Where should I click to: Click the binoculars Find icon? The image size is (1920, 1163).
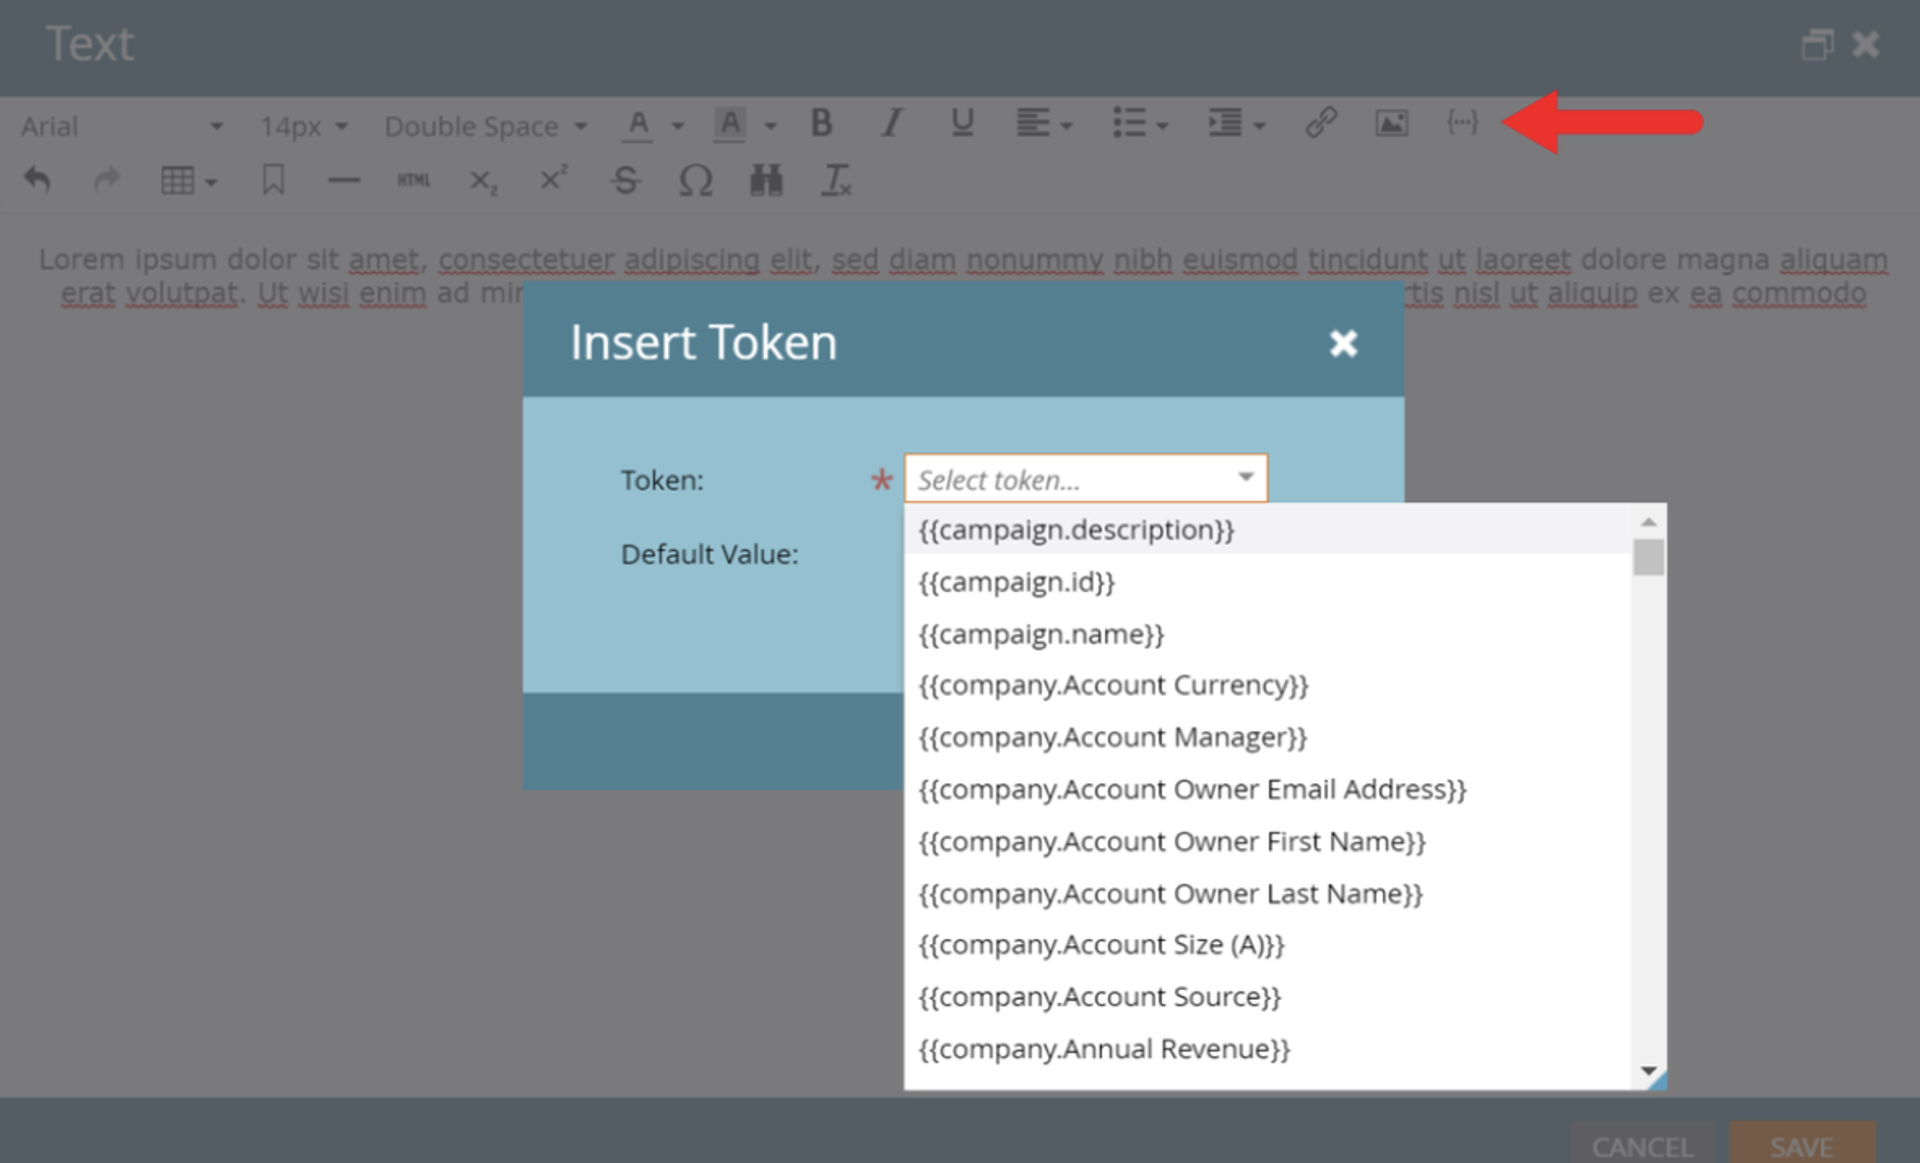[766, 181]
